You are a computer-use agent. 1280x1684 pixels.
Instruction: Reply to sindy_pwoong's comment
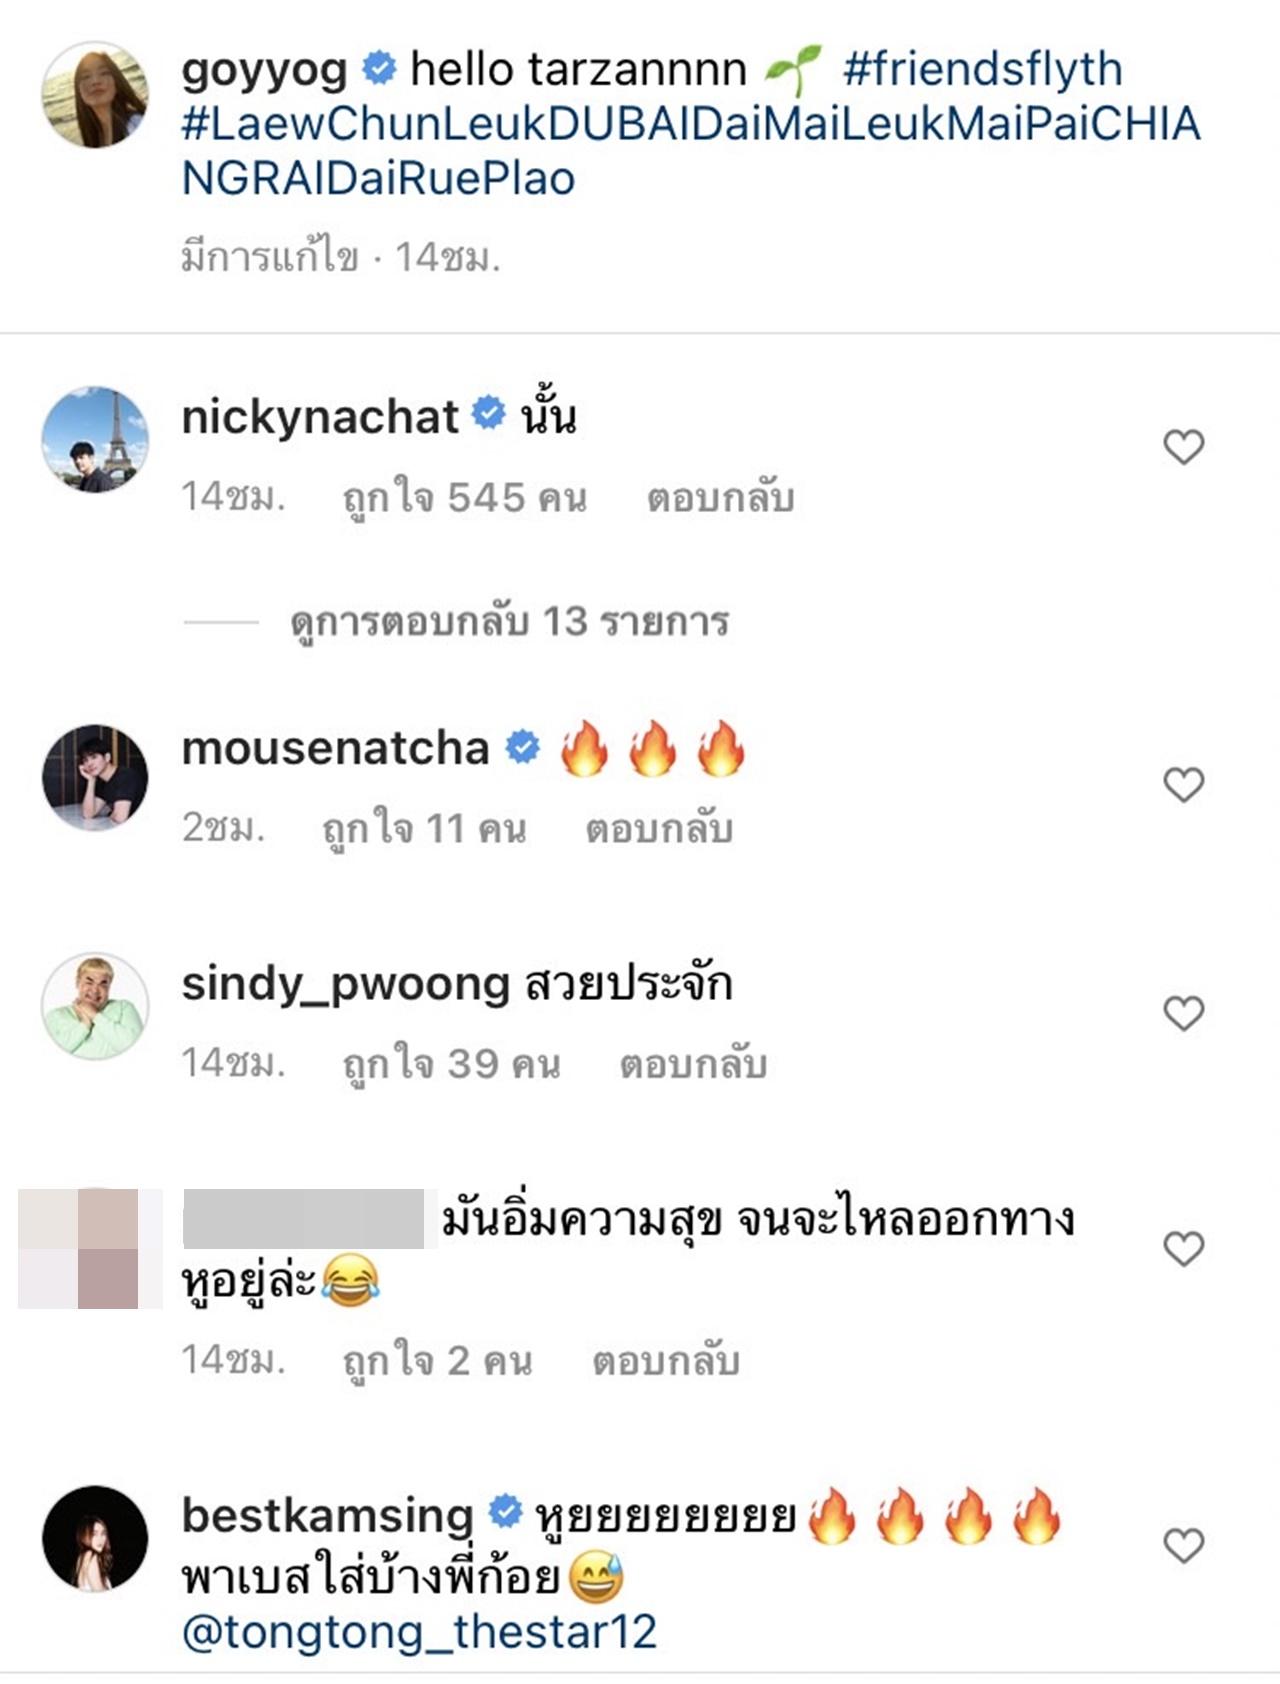pyautogui.click(x=693, y=1064)
